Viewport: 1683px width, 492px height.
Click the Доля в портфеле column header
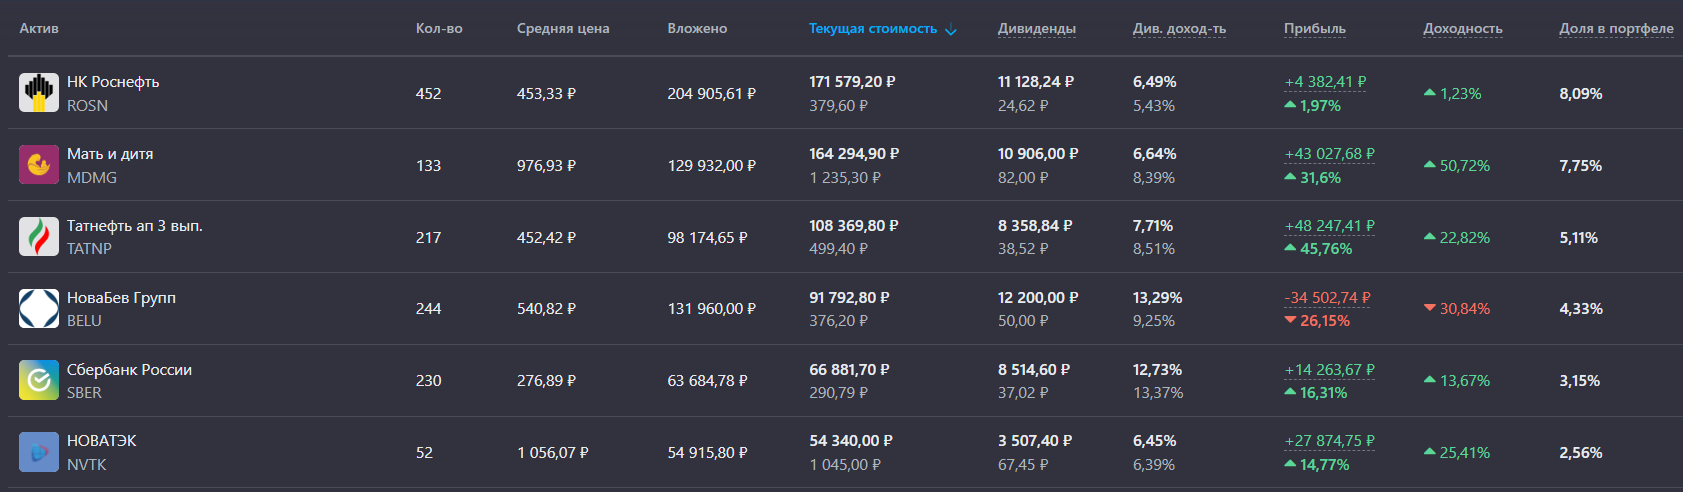[x=1615, y=29]
